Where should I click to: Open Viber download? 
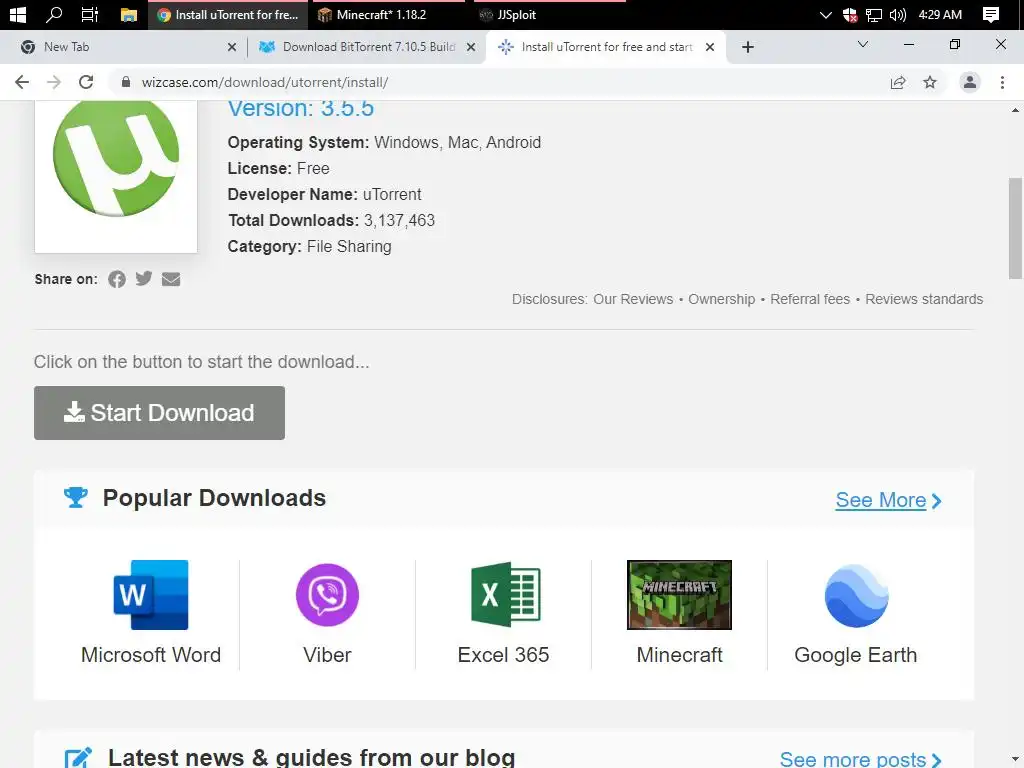click(x=327, y=614)
